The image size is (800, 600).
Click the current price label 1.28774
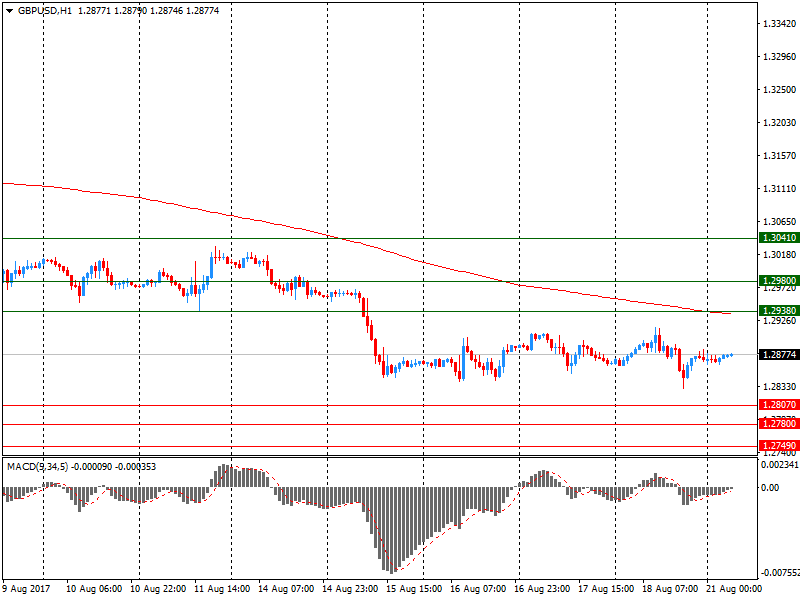point(779,355)
